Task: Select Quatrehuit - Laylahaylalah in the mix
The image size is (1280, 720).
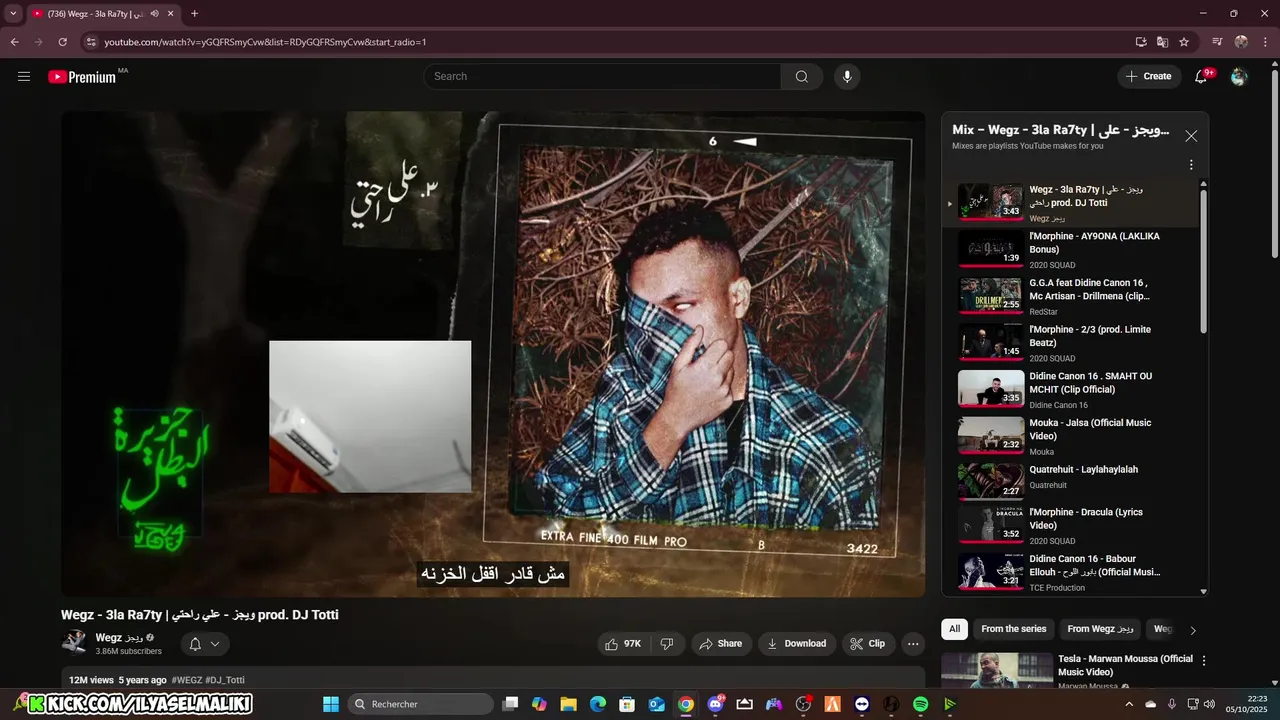Action: [1070, 482]
